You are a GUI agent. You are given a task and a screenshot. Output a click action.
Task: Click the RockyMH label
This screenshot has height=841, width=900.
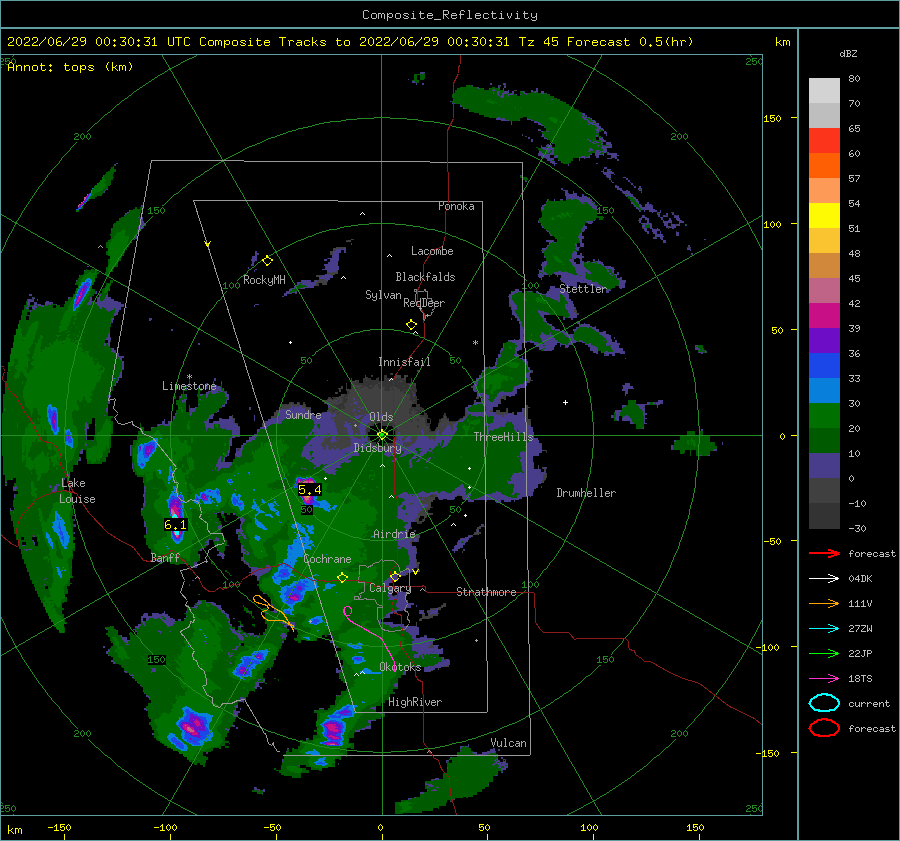click(264, 280)
